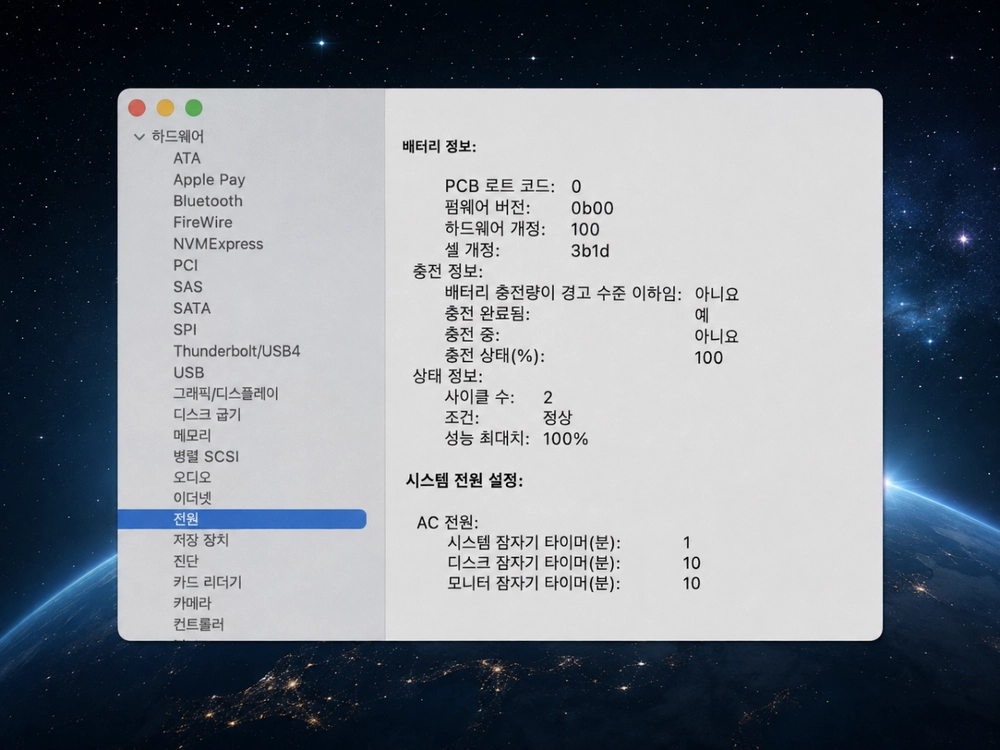Open the Apple Pay sidebar entry
This screenshot has width=1000, height=750.
coord(209,180)
